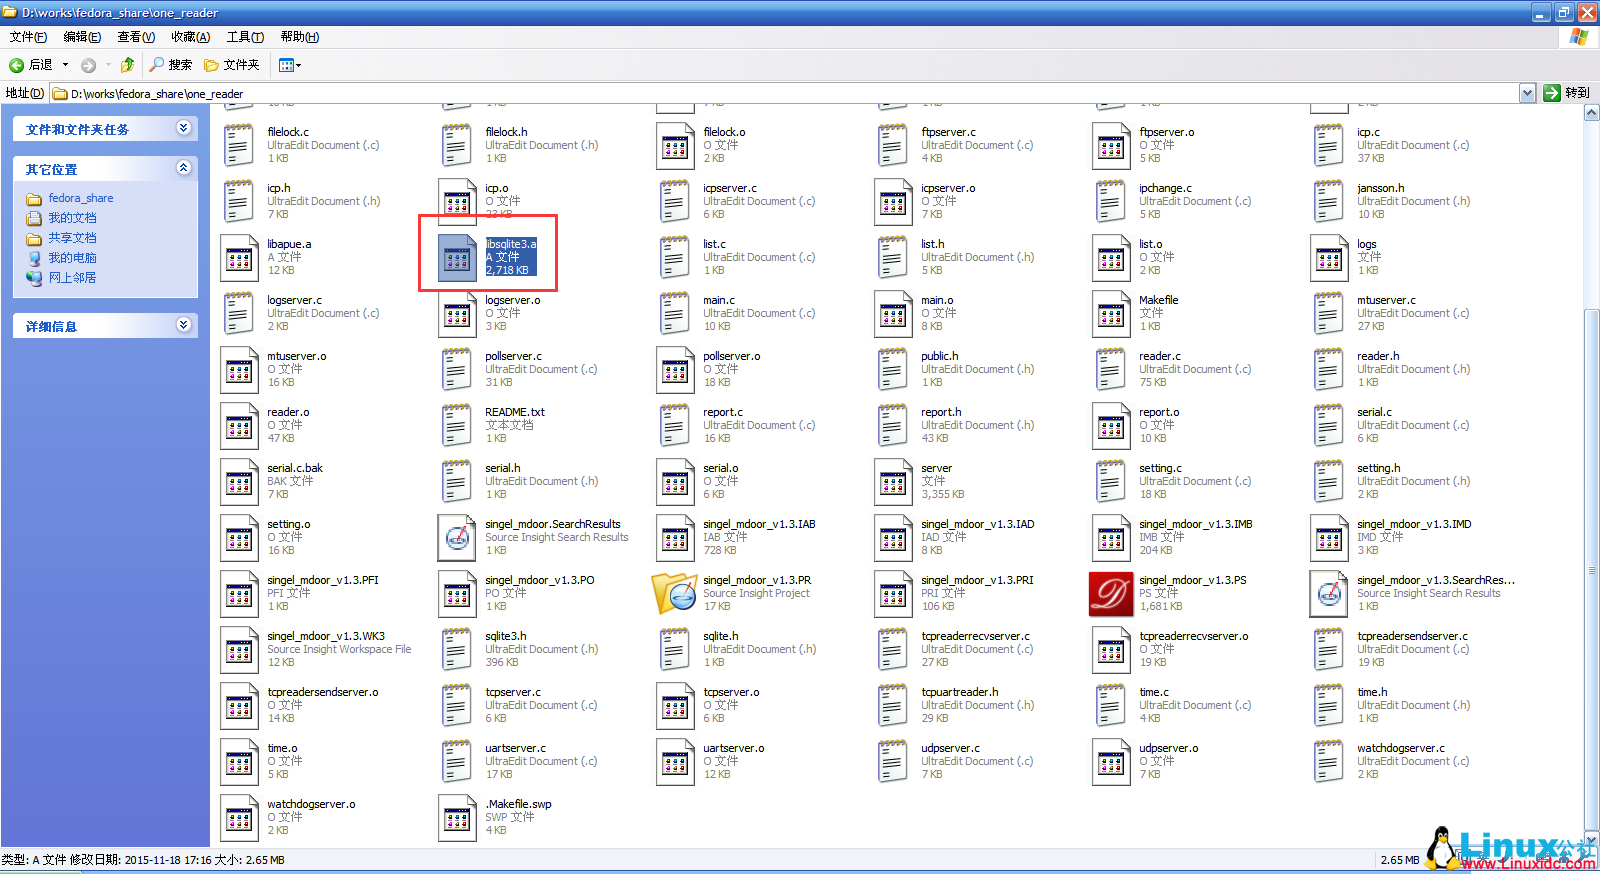Viewport: 1600px width, 874px height.
Task: Open the Search toolbar button
Action: 170,65
